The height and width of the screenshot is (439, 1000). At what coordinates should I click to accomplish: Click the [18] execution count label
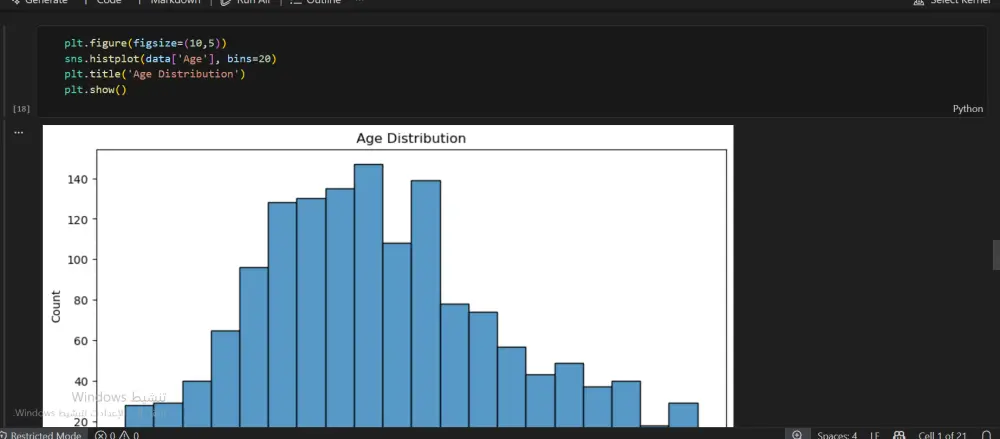click(21, 109)
